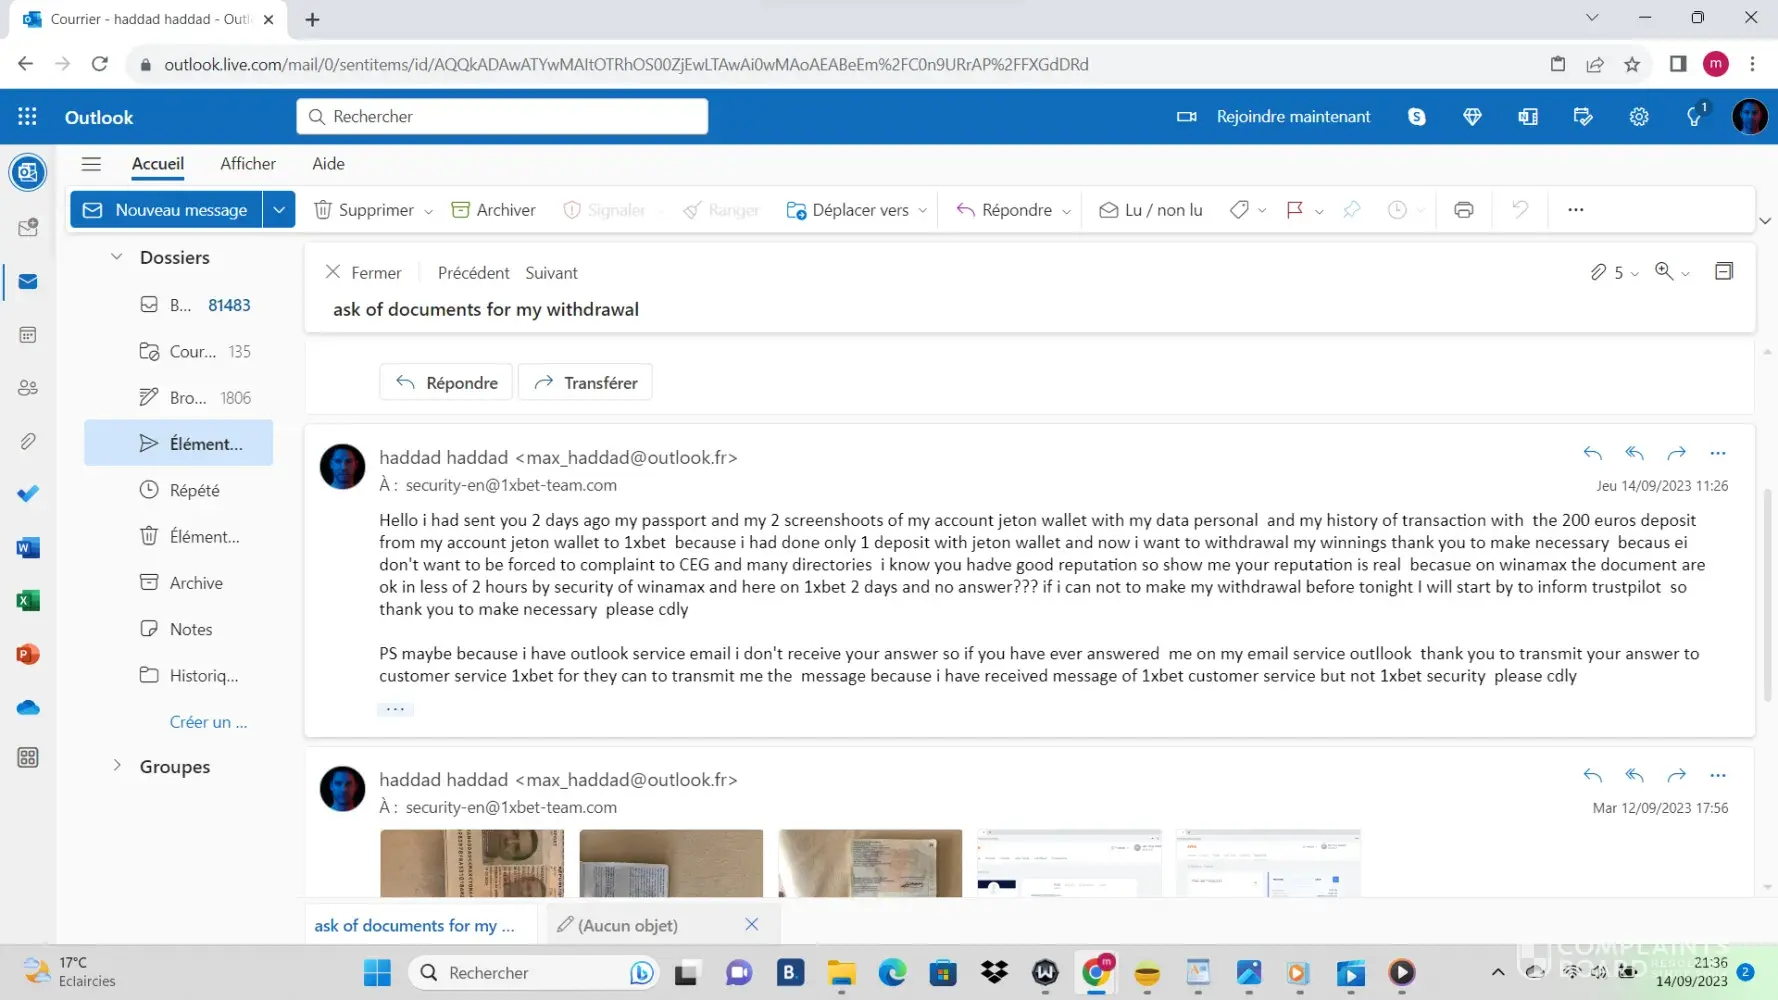
Task: Click in the Rechercher search field
Action: point(502,117)
